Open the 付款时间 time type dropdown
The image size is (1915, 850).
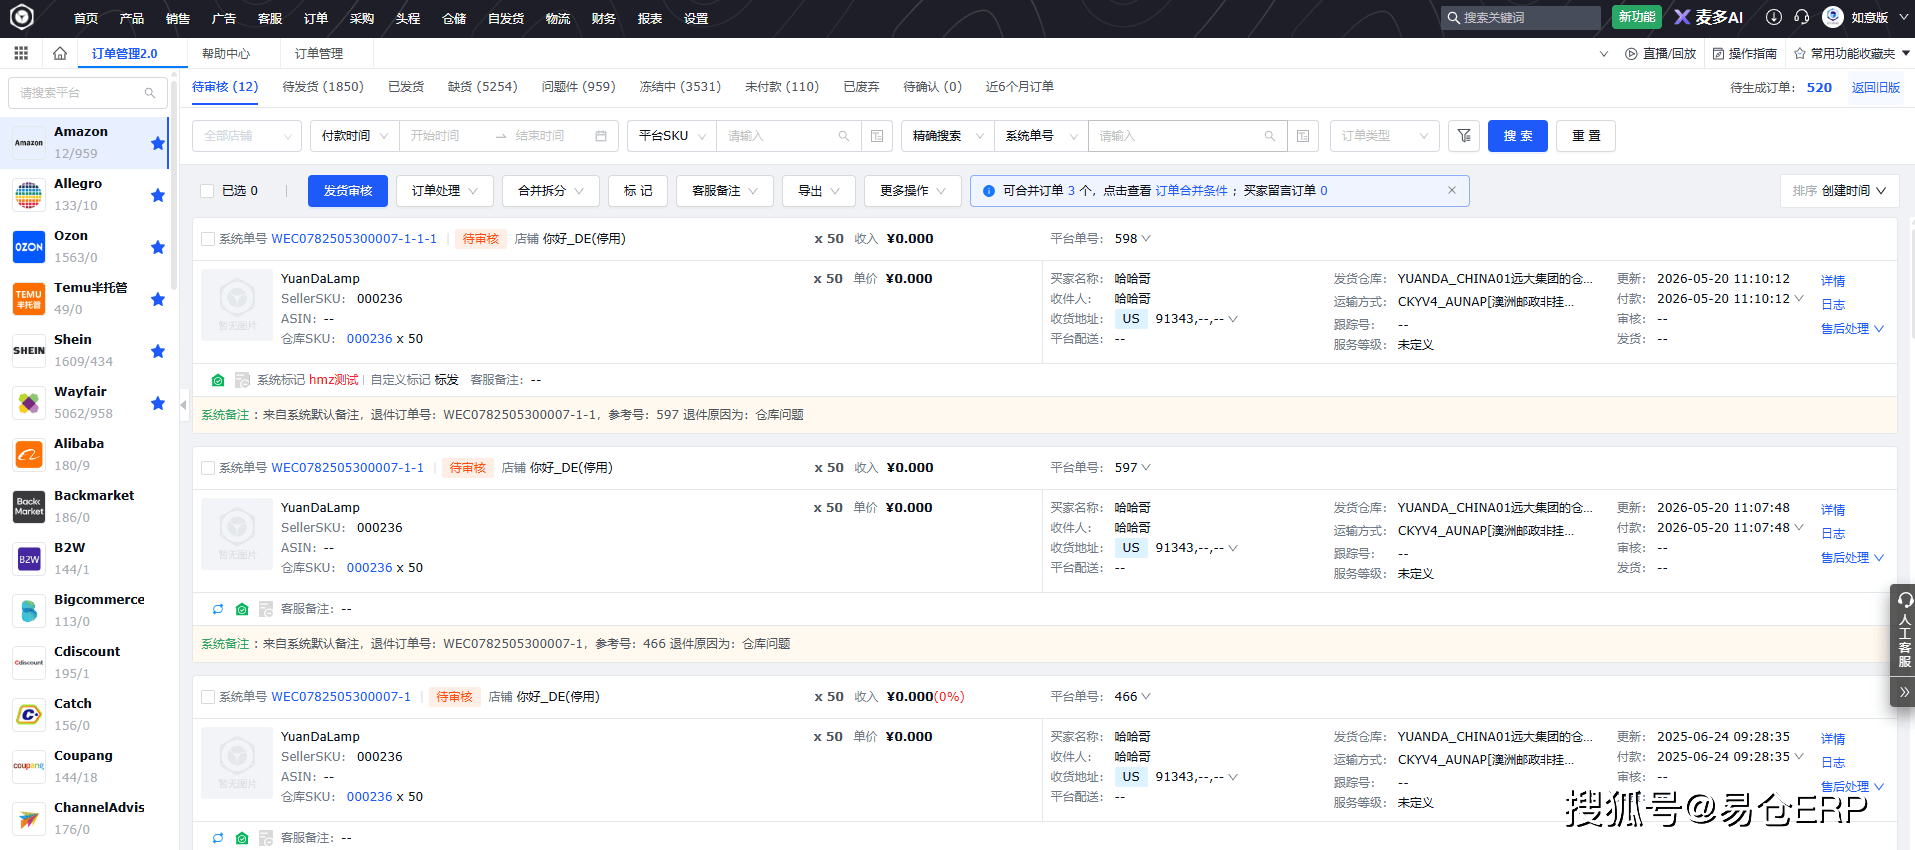click(355, 136)
